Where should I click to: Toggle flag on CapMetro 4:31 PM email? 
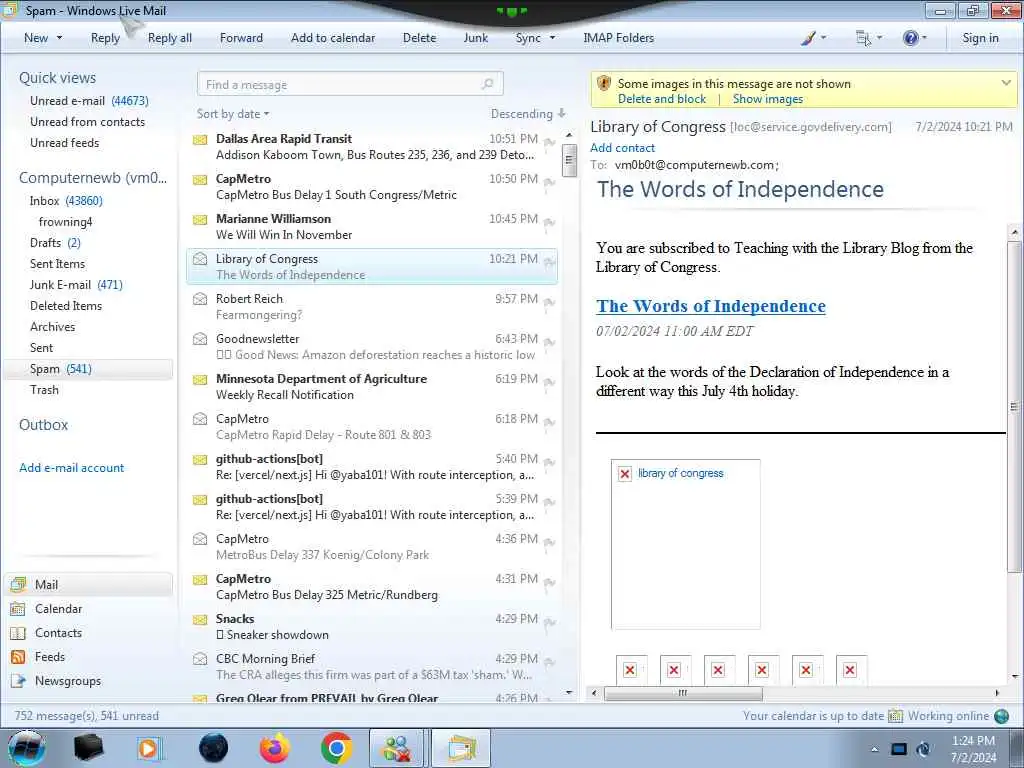coord(549,582)
